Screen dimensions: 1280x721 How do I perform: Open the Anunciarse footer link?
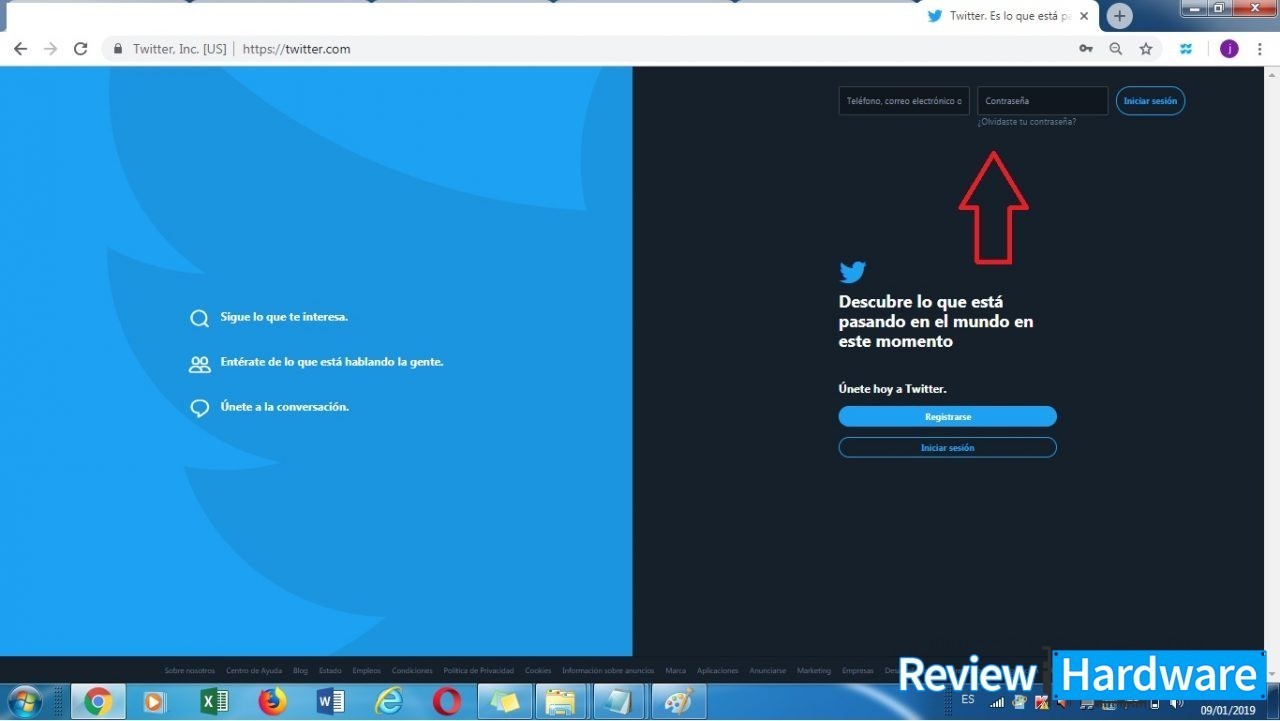pos(768,671)
